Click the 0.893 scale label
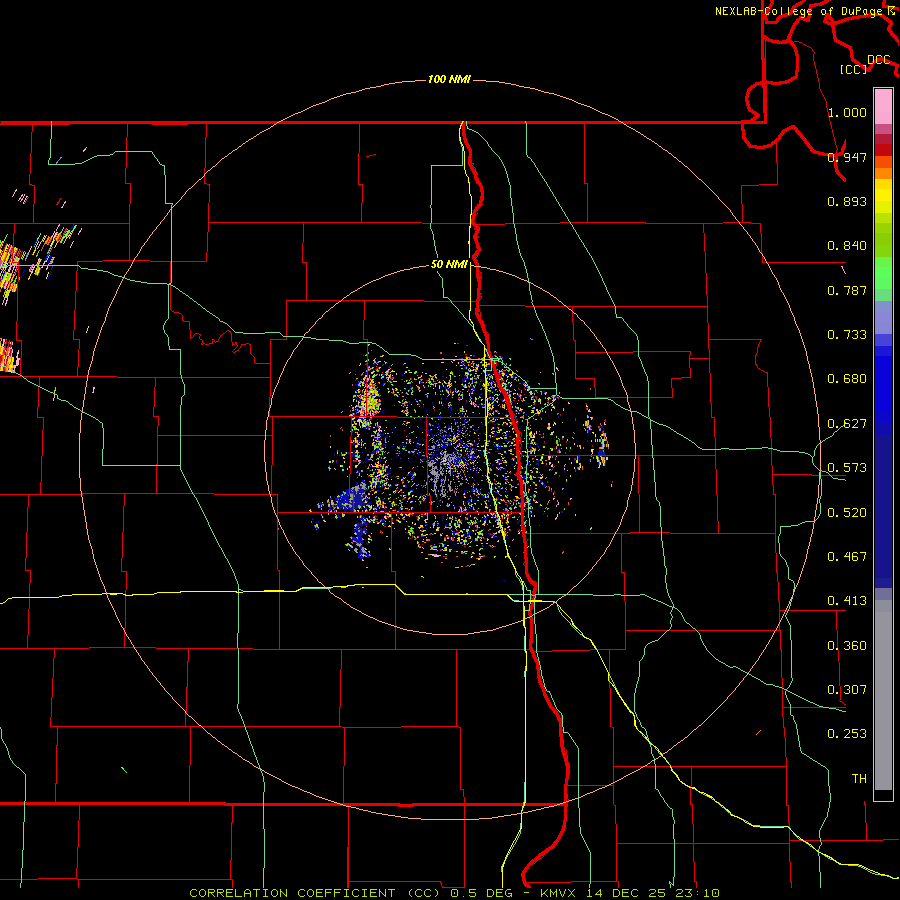900x900 pixels. [x=847, y=201]
